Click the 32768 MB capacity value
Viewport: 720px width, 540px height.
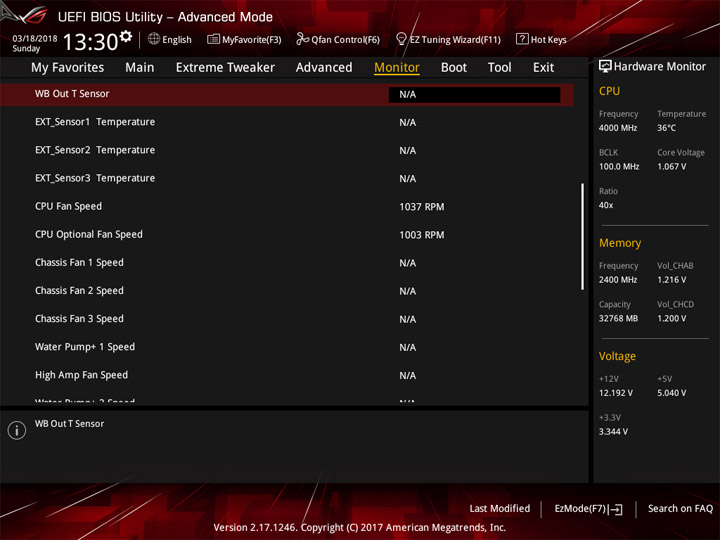(x=618, y=318)
